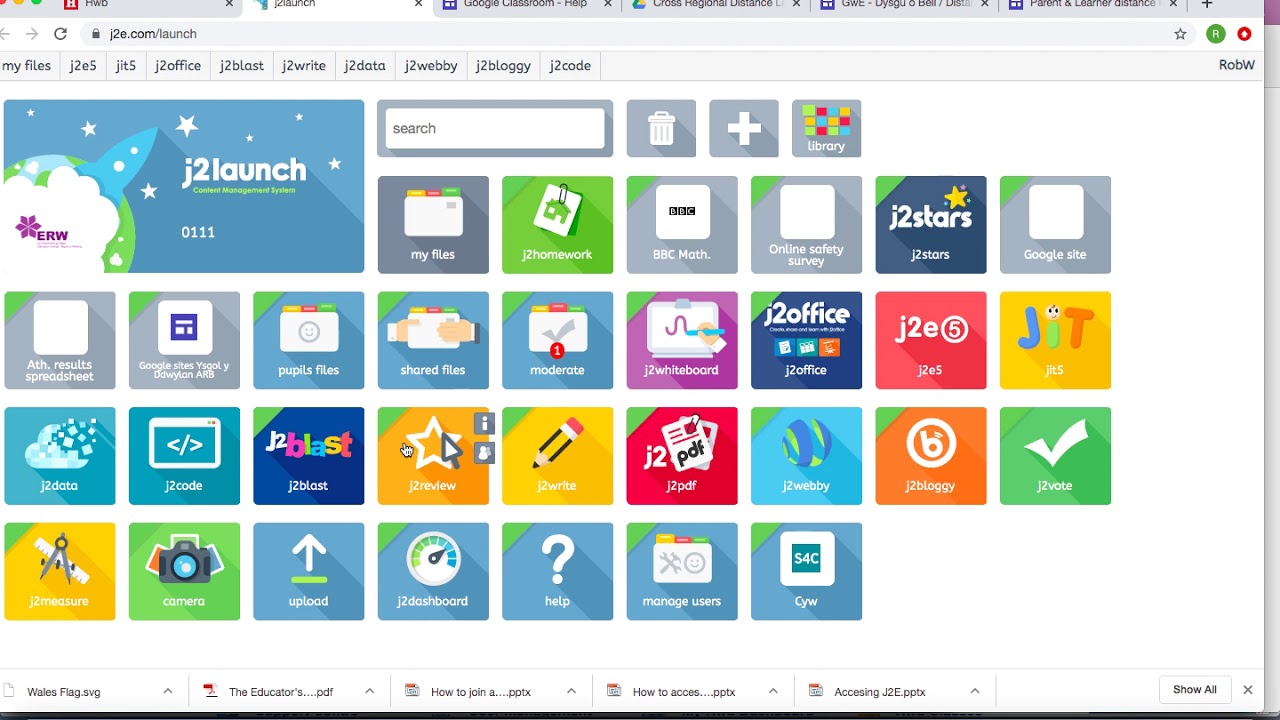Select j2bloggy in top menu
This screenshot has height=720, width=1280.
(x=503, y=66)
